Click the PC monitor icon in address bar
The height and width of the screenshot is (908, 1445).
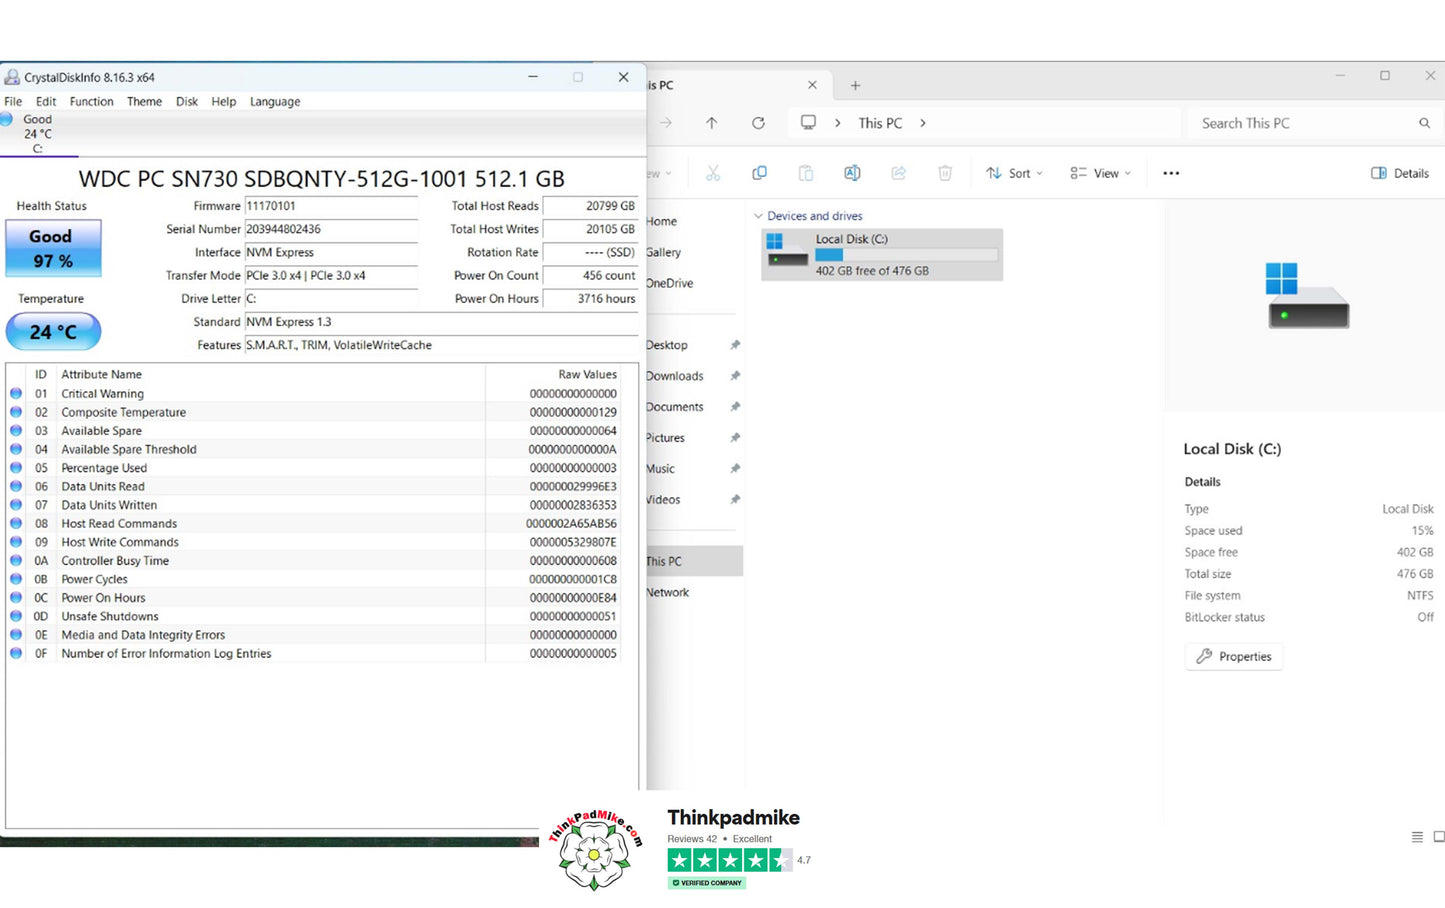(808, 122)
